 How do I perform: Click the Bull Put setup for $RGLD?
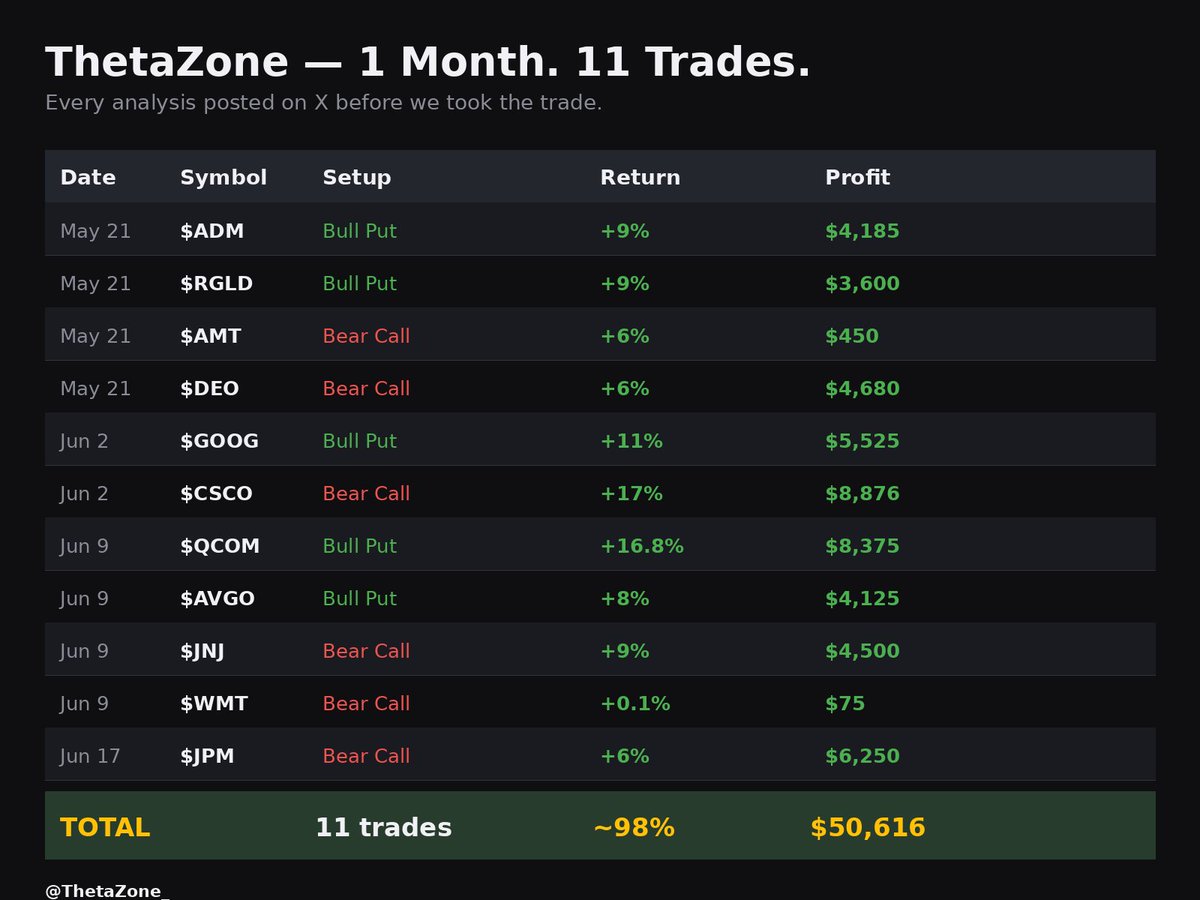click(x=359, y=284)
